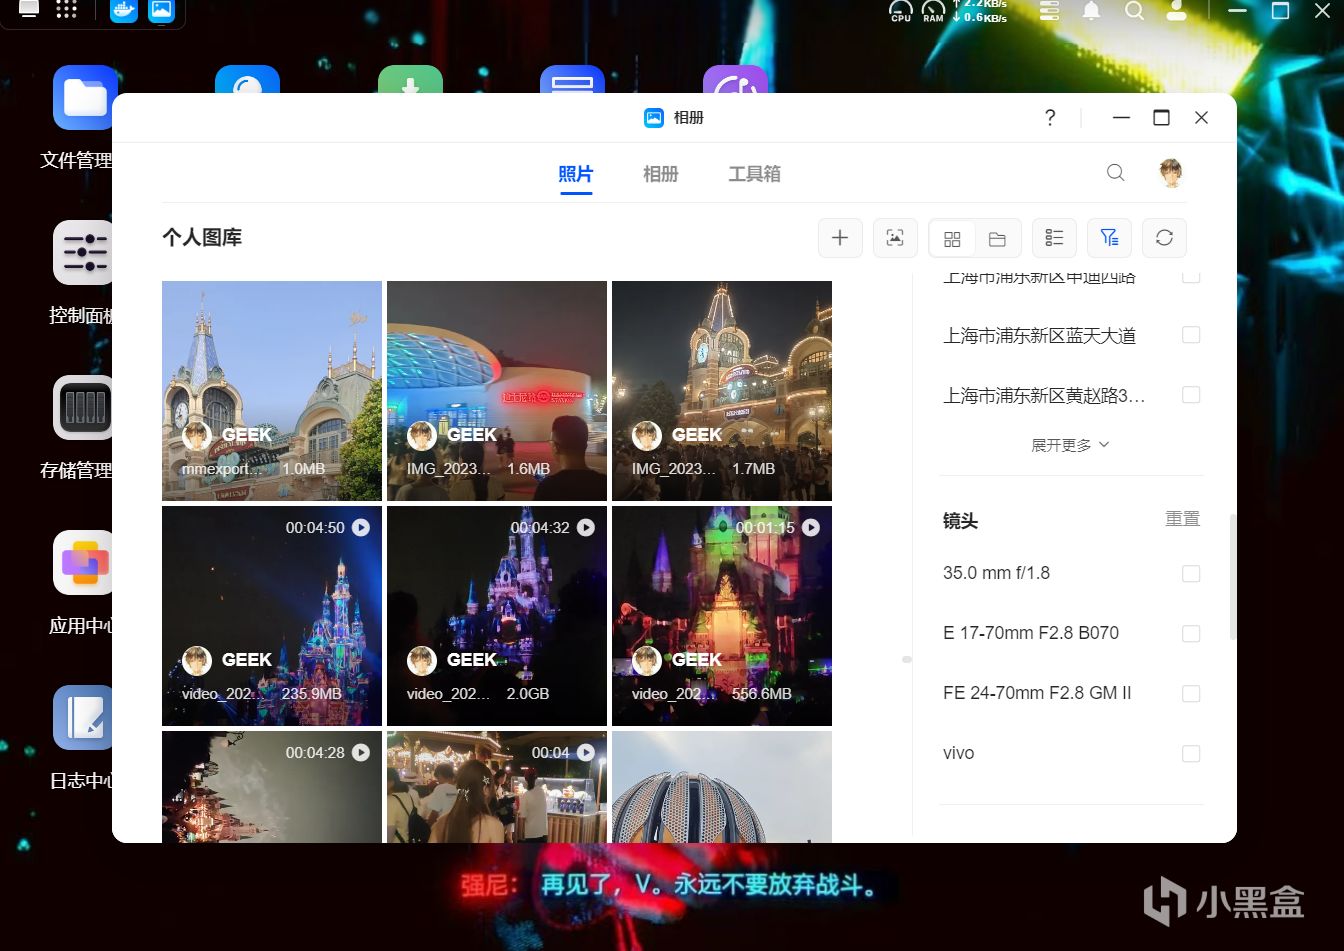Play the 00:04:50 video via its play icon
This screenshot has width=1344, height=951.
[361, 527]
